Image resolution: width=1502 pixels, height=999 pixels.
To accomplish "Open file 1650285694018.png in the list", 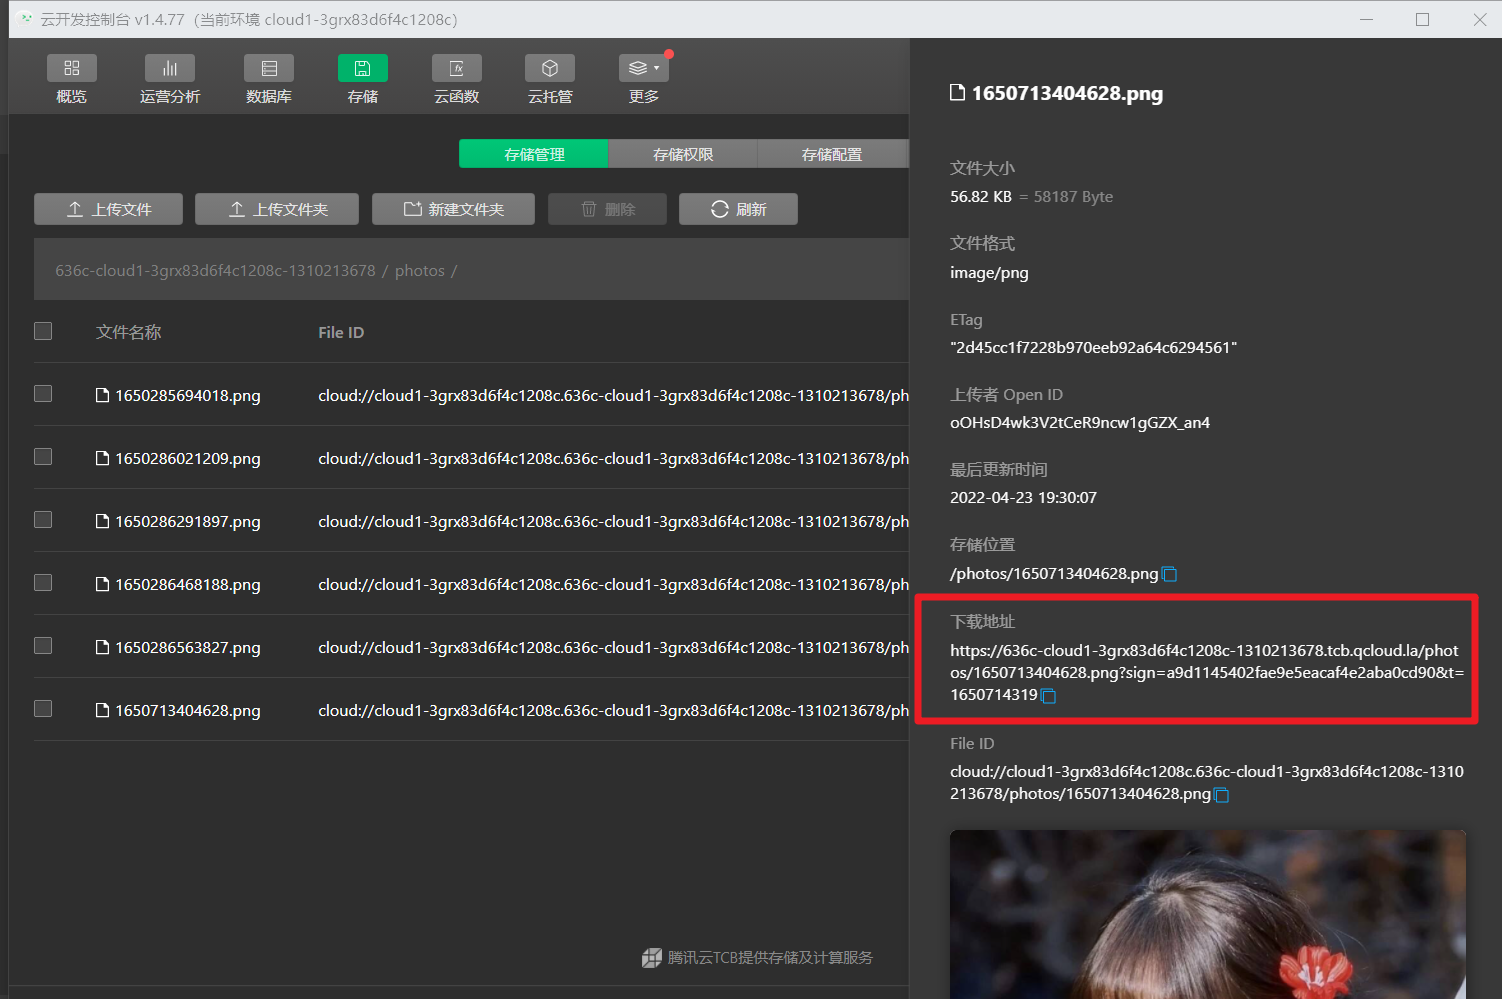I will (x=187, y=396).
